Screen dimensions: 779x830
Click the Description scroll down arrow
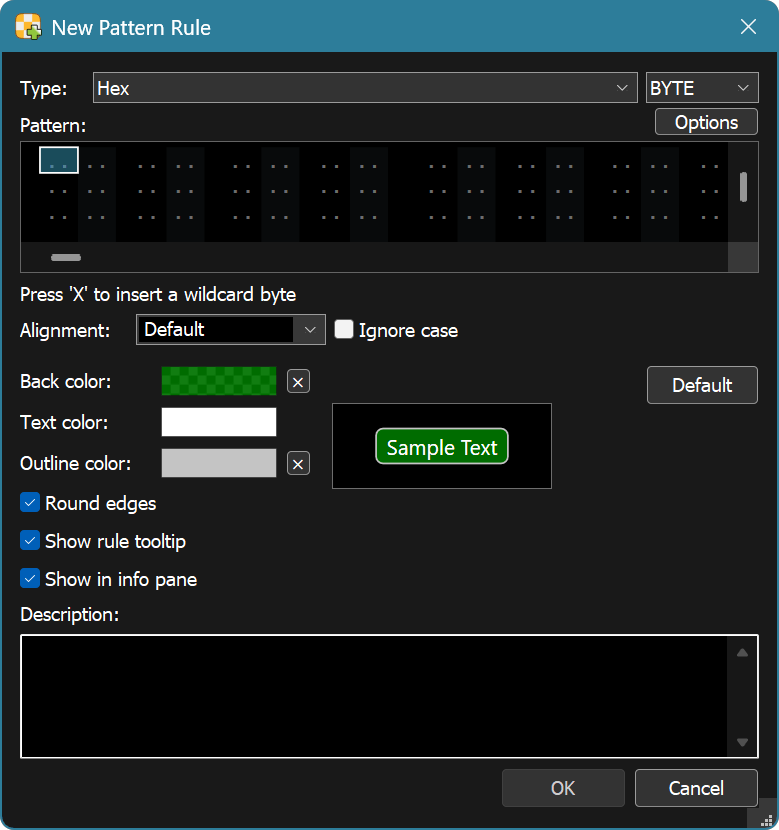click(x=742, y=742)
